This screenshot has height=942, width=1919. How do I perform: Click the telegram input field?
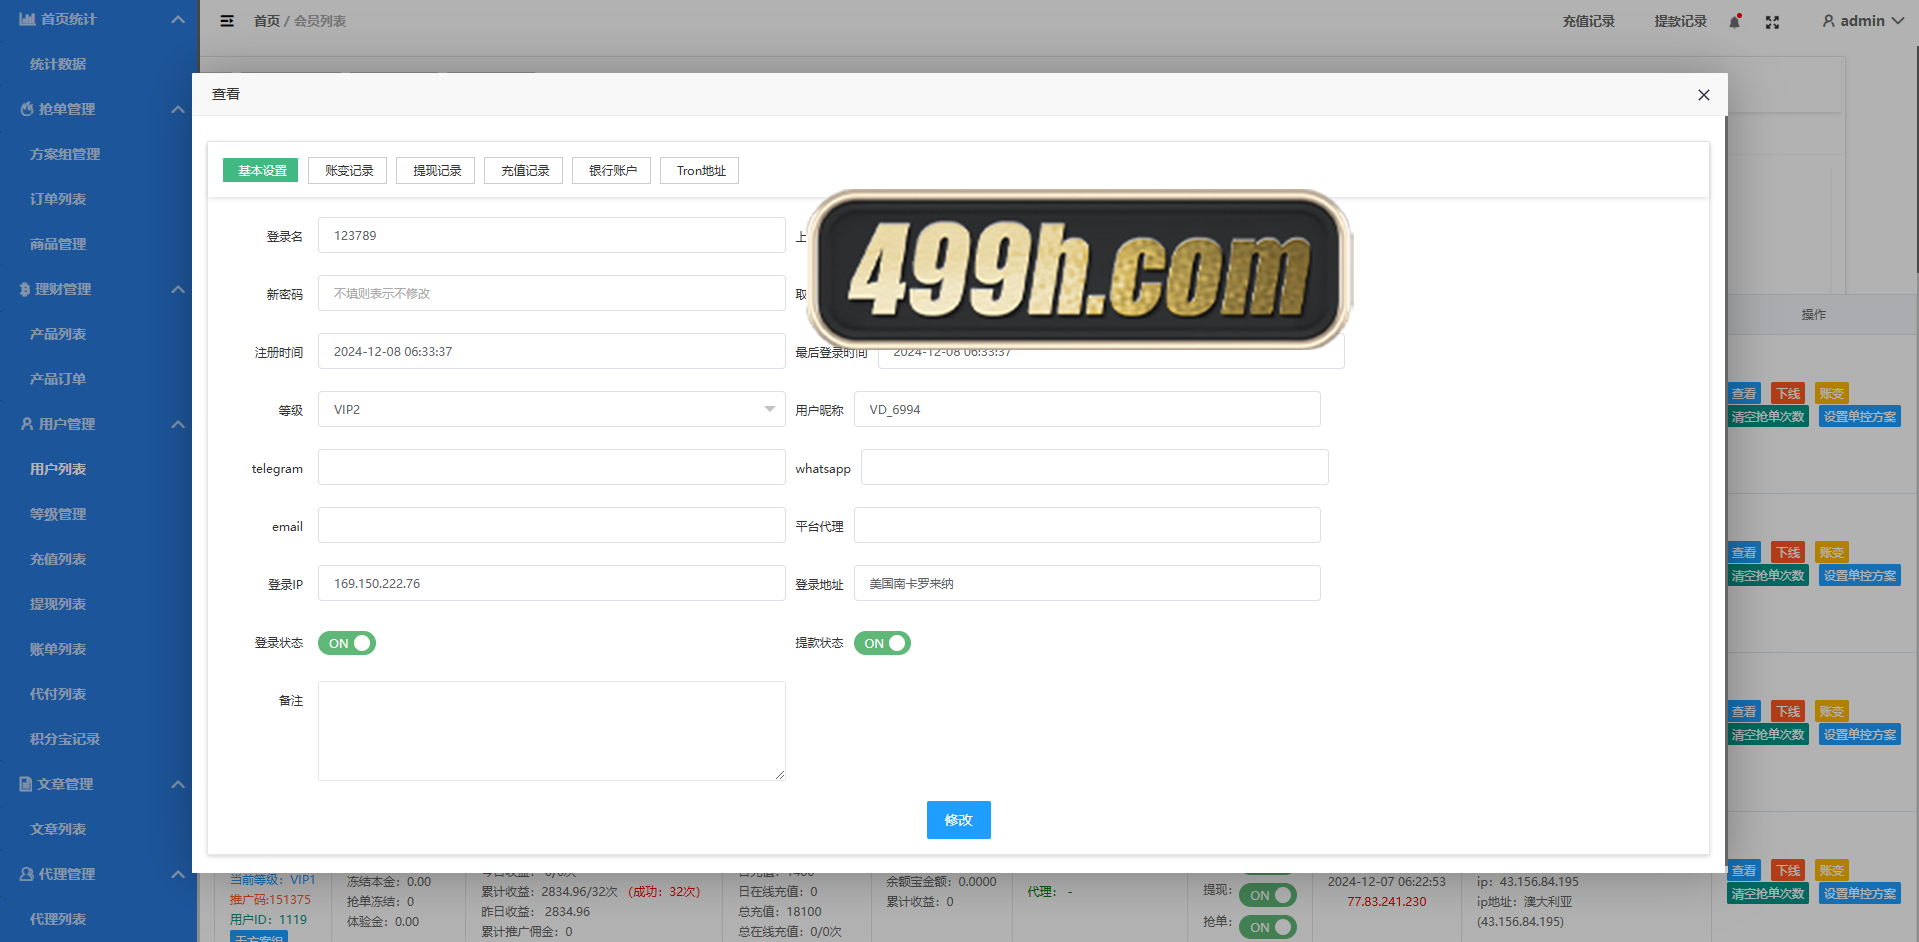point(552,467)
